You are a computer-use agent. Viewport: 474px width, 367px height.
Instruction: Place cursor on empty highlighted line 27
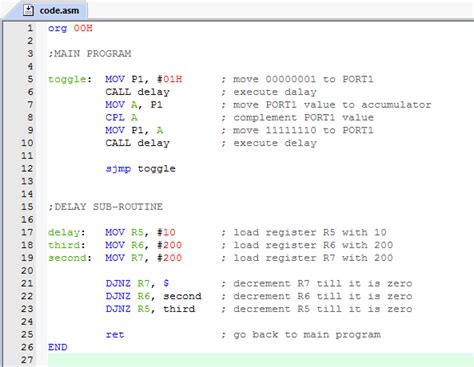pos(261,360)
